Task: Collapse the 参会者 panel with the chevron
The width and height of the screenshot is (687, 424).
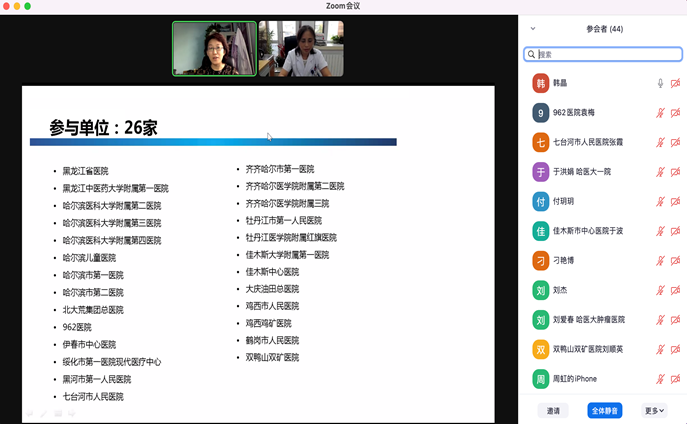Action: point(533,29)
